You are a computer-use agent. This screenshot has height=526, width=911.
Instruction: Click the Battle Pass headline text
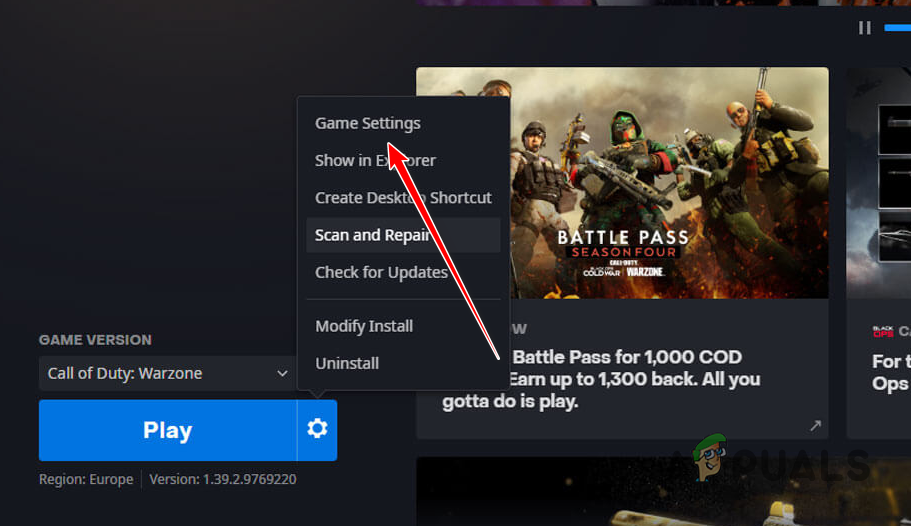click(x=601, y=379)
